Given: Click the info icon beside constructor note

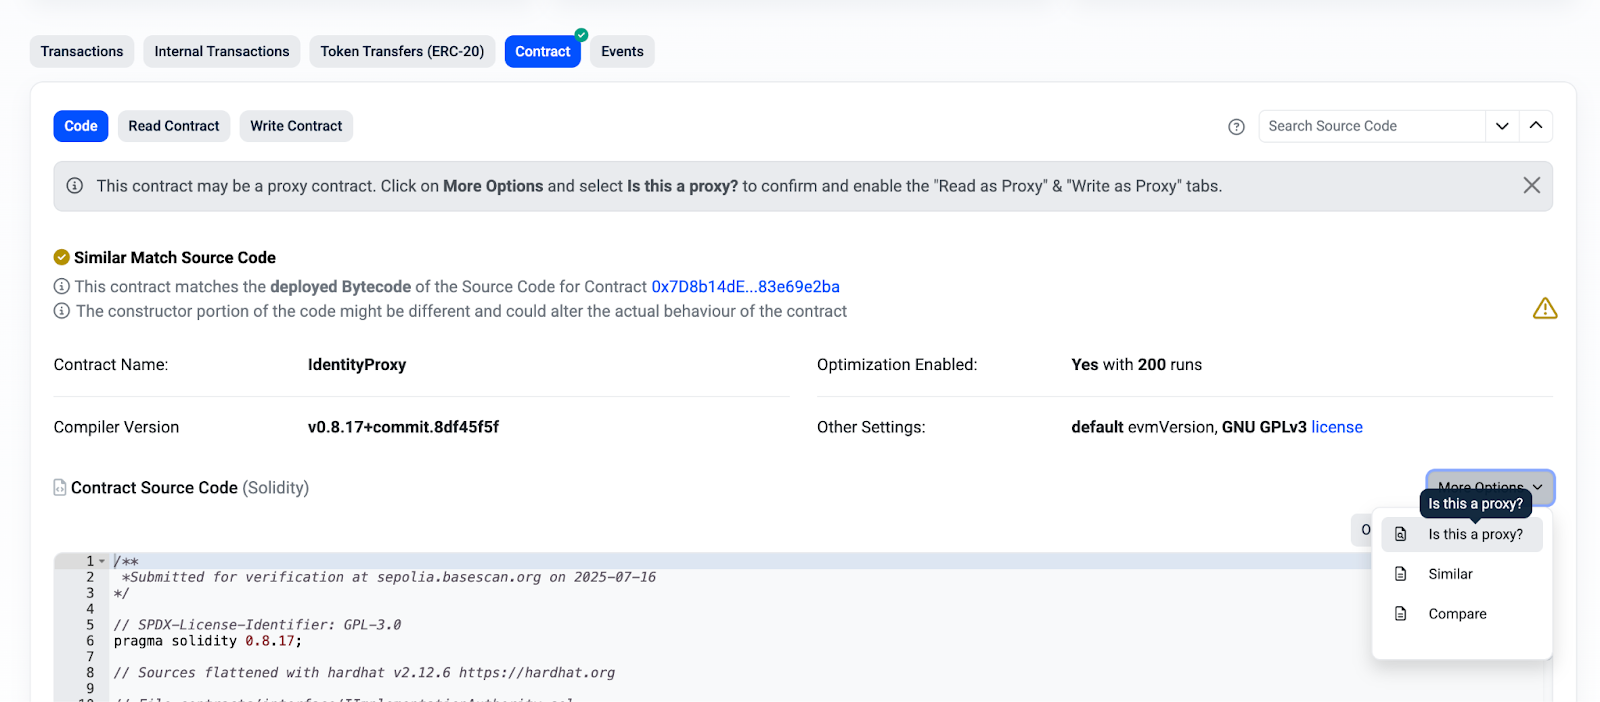Looking at the screenshot, I should (x=62, y=311).
